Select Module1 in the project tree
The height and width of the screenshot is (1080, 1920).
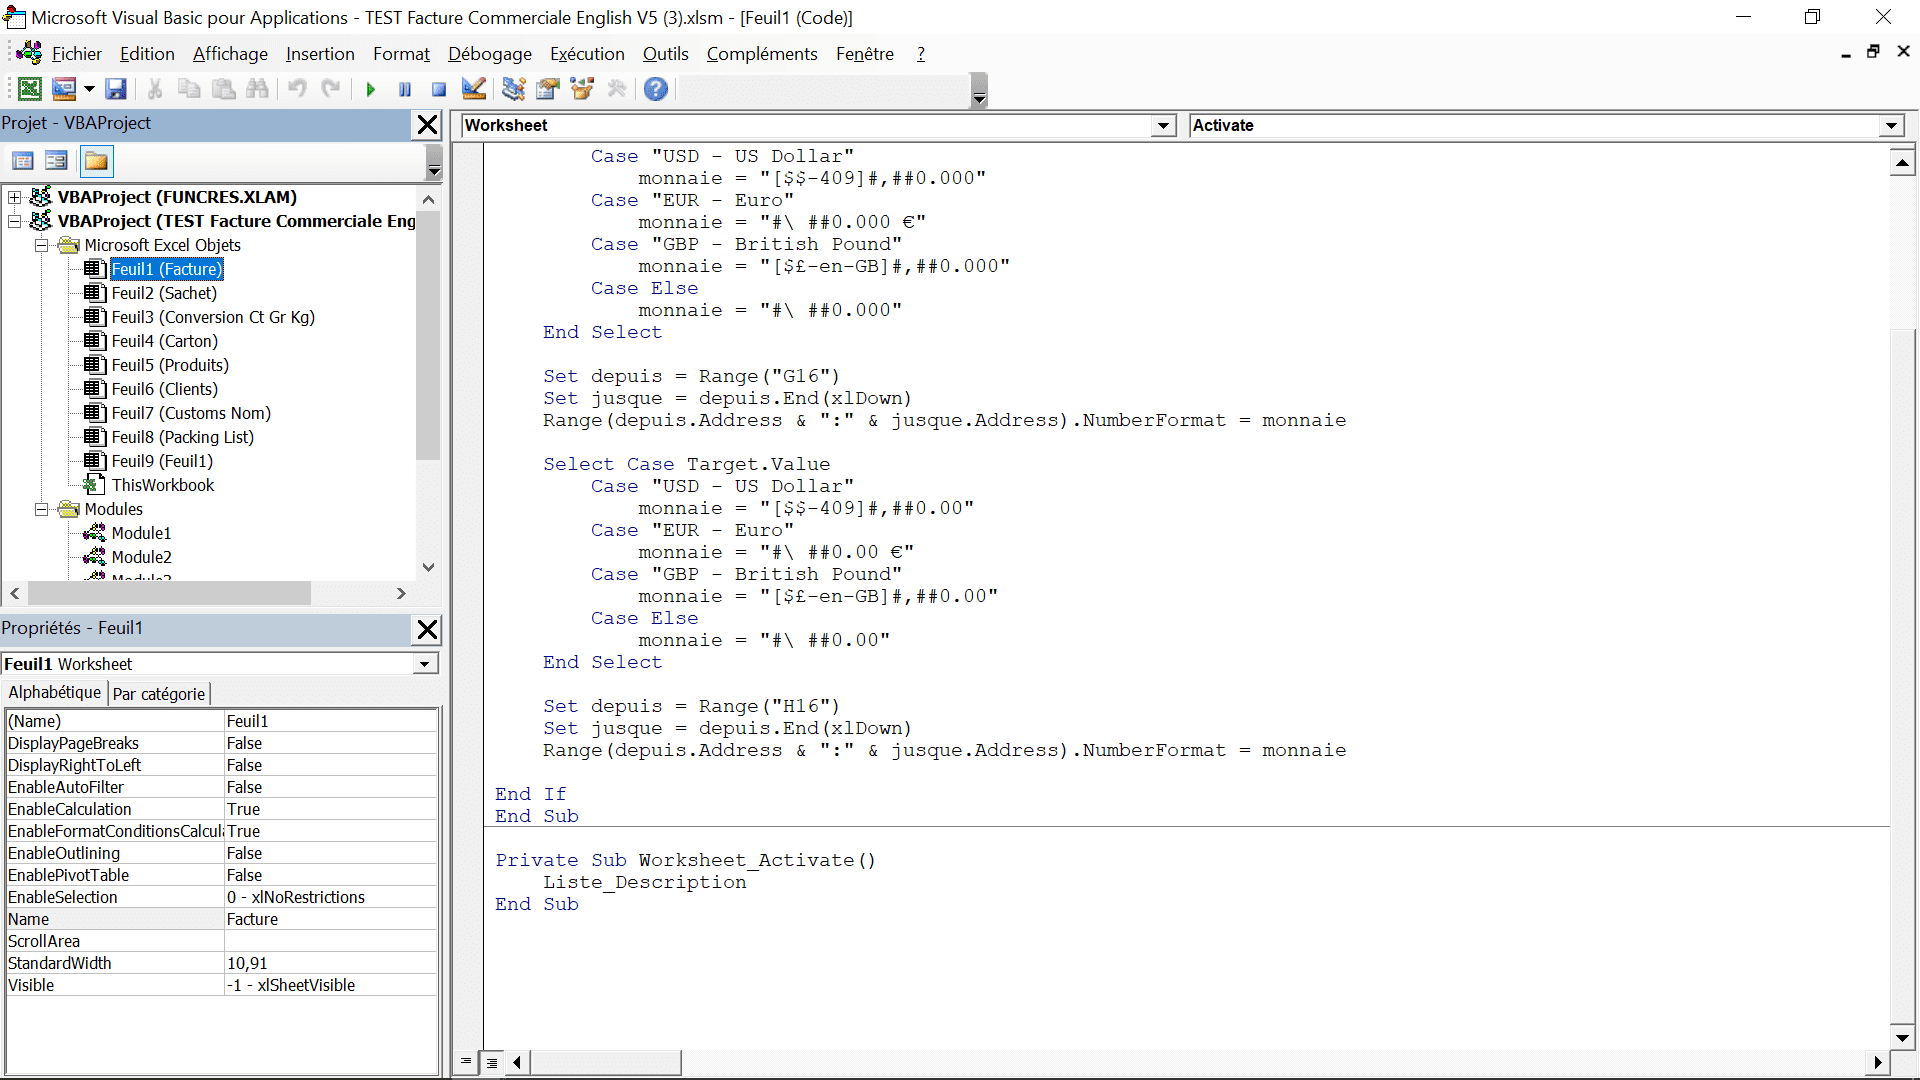141,533
